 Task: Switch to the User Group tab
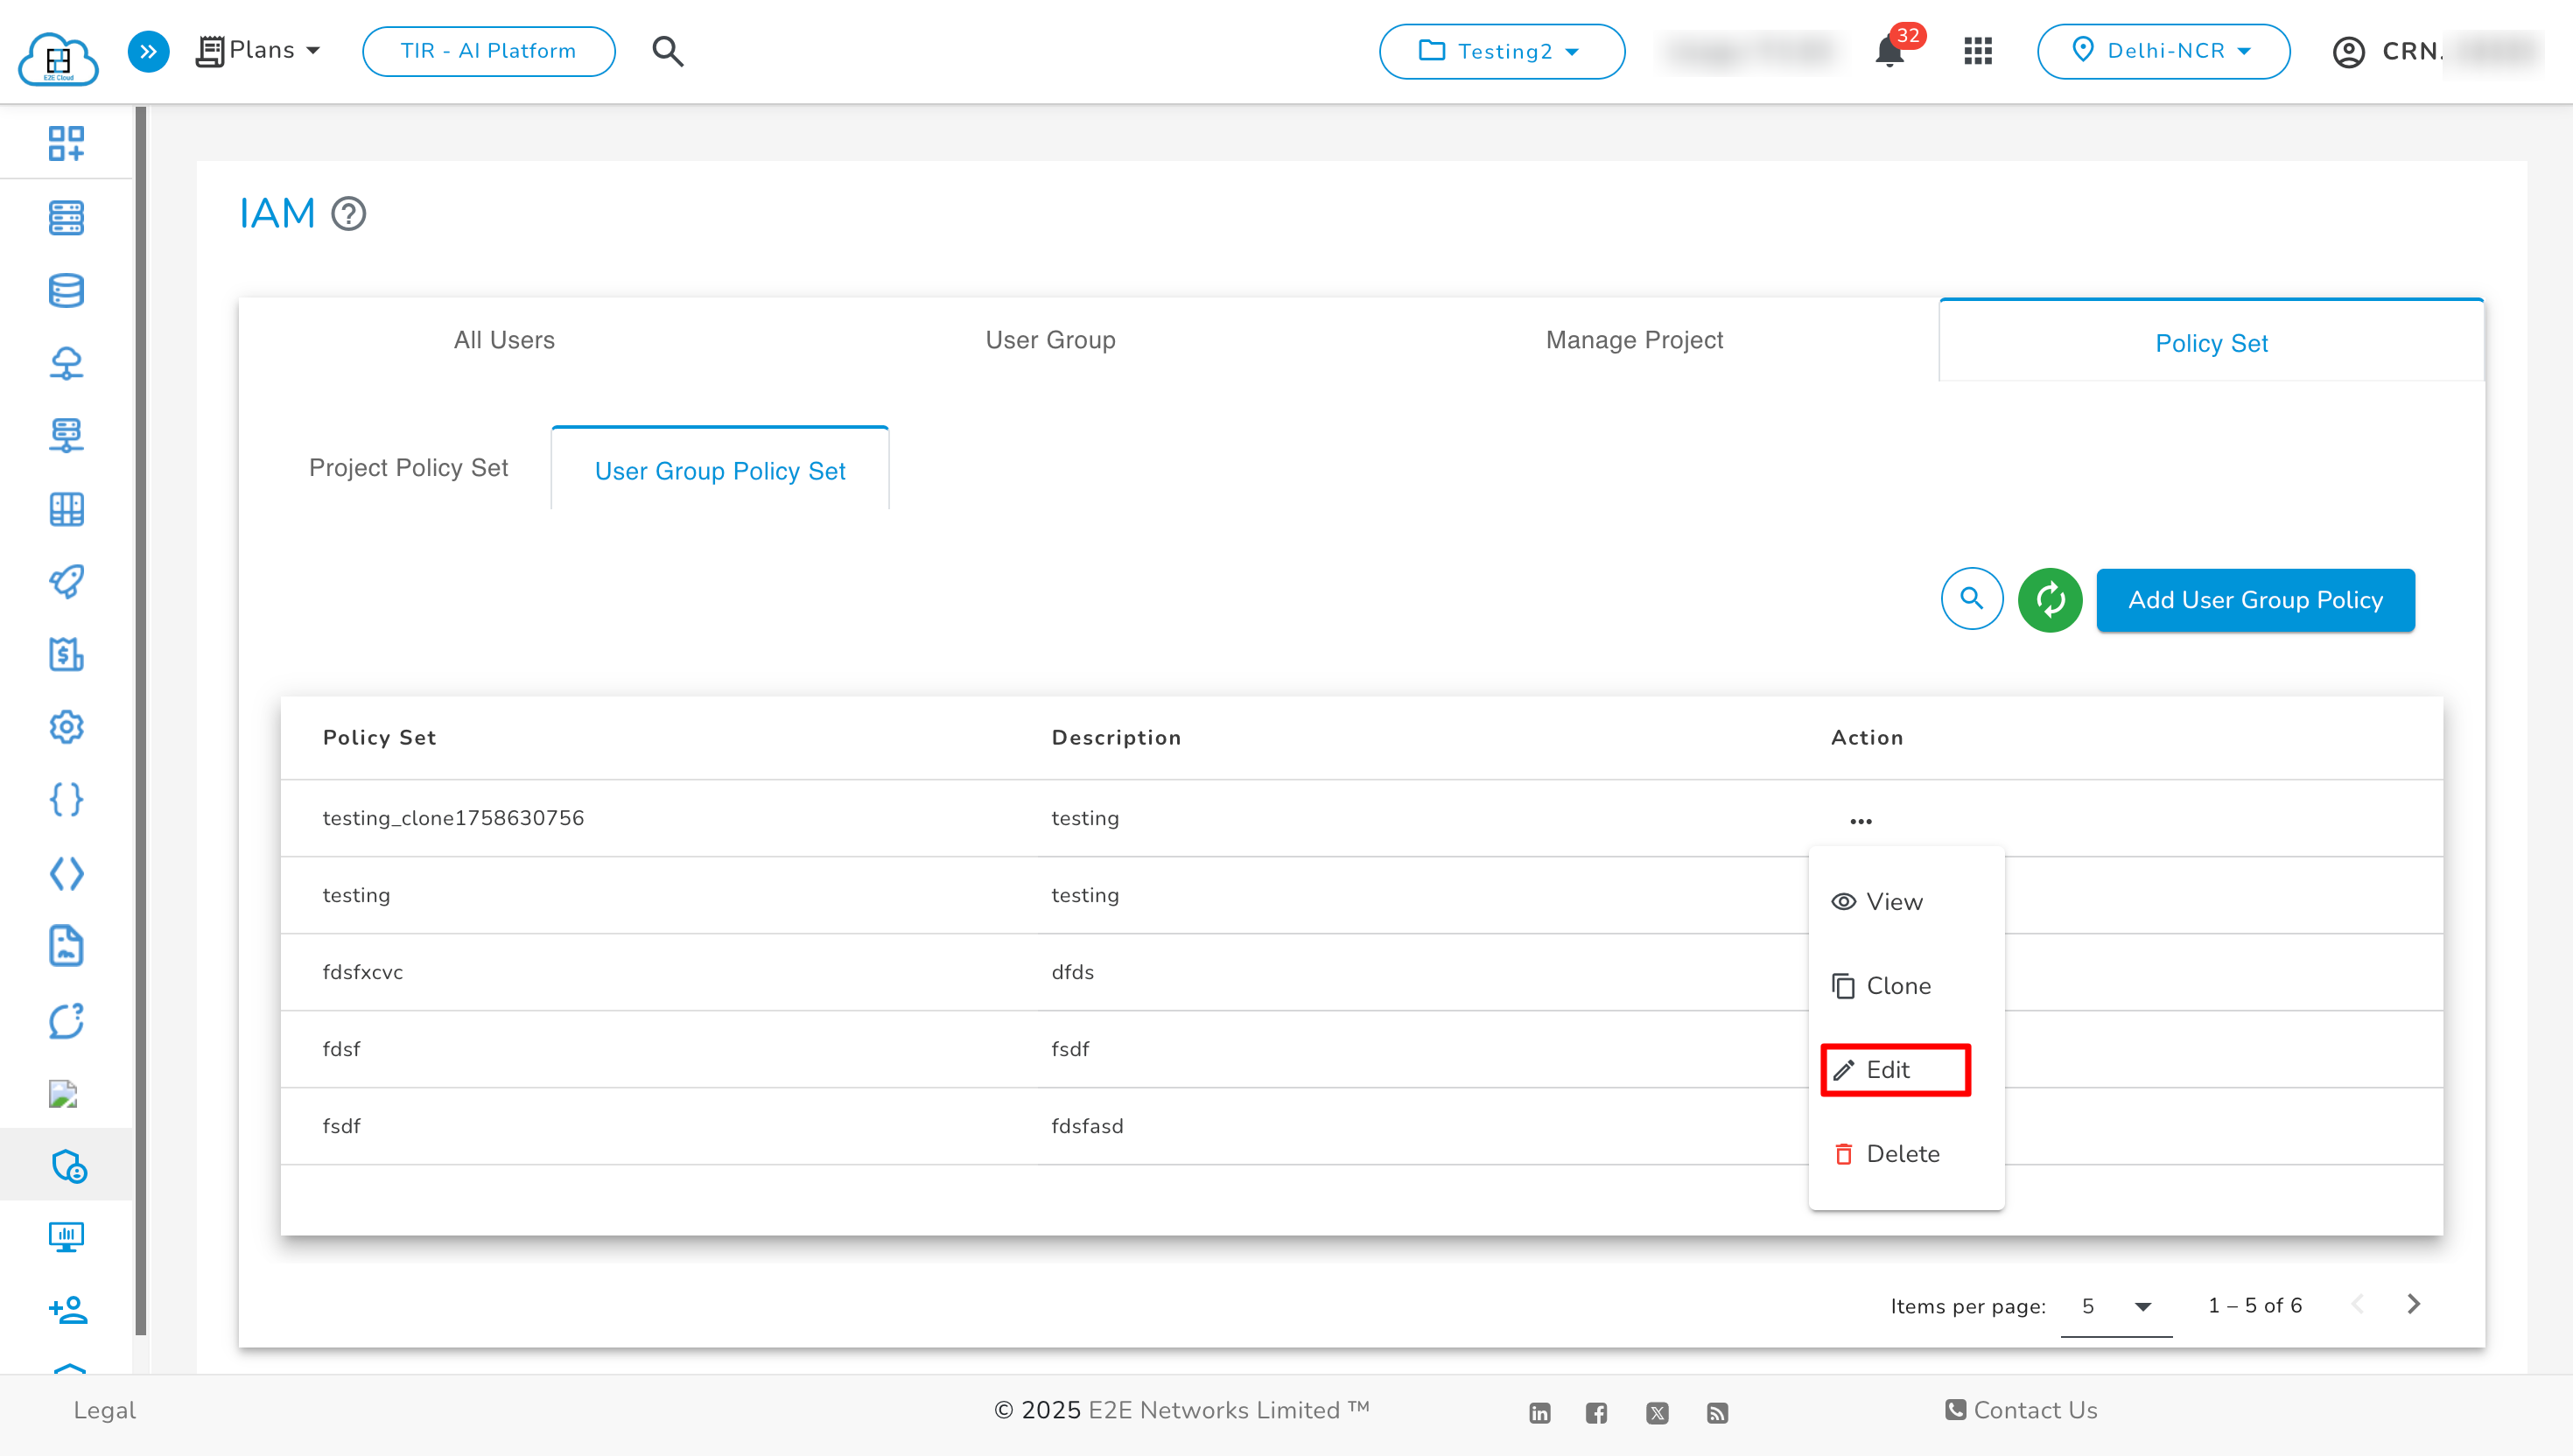[x=1050, y=340]
